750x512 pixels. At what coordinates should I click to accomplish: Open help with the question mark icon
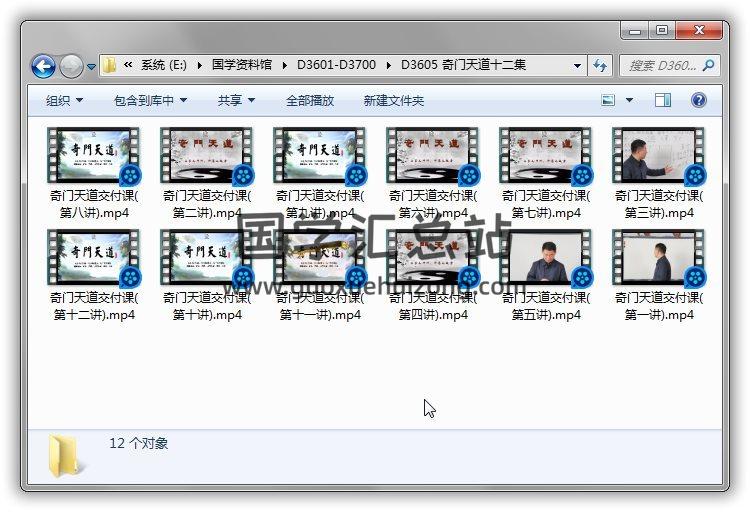699,100
